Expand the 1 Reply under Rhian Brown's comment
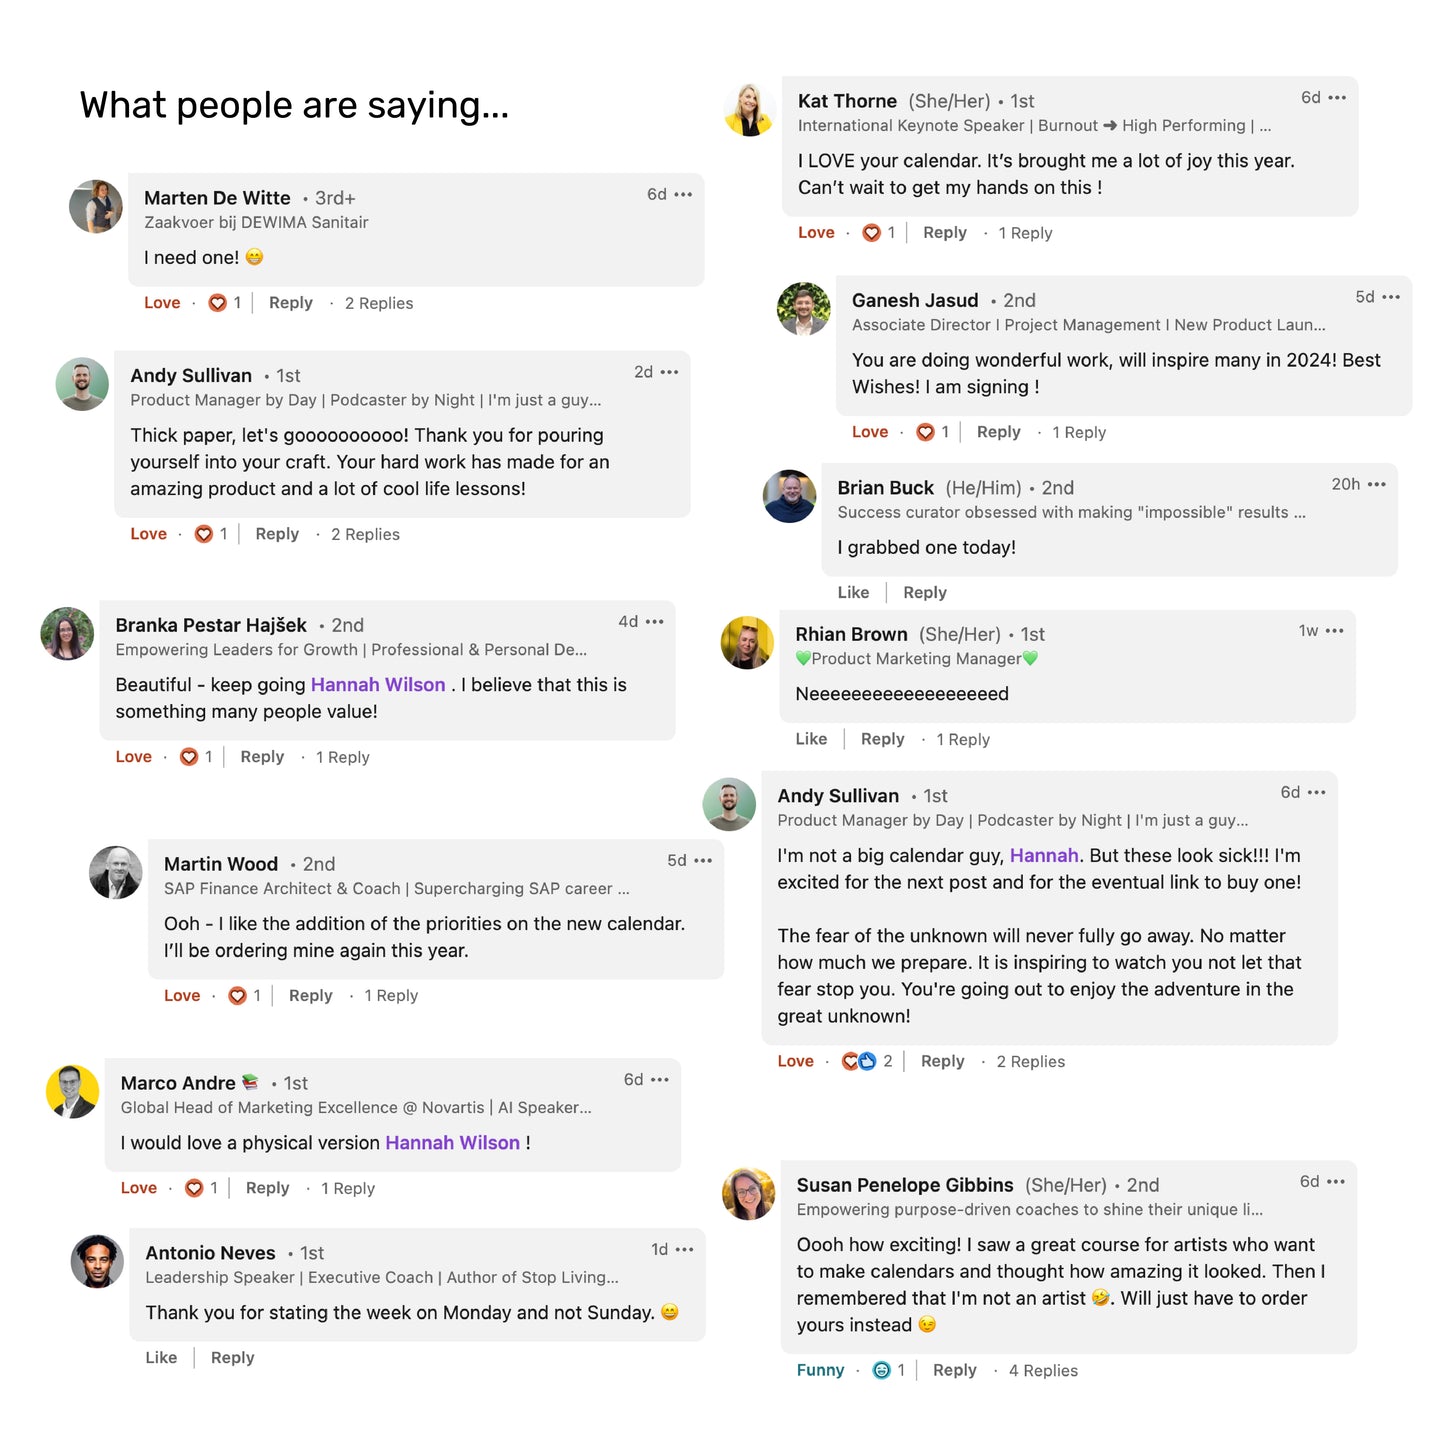The height and width of the screenshot is (1445, 1445). point(963,740)
